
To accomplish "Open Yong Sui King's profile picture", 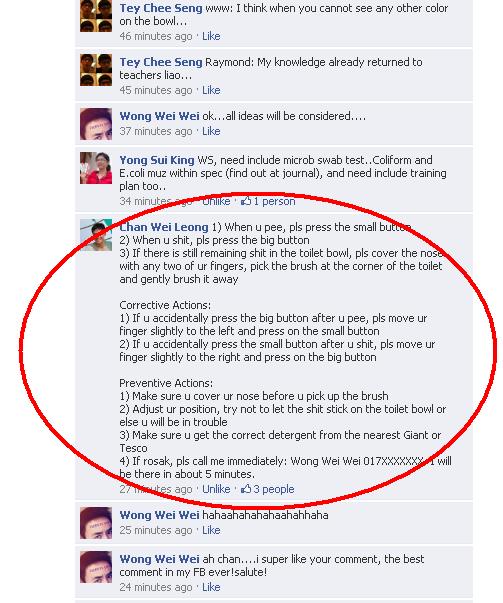I will coord(96,168).
